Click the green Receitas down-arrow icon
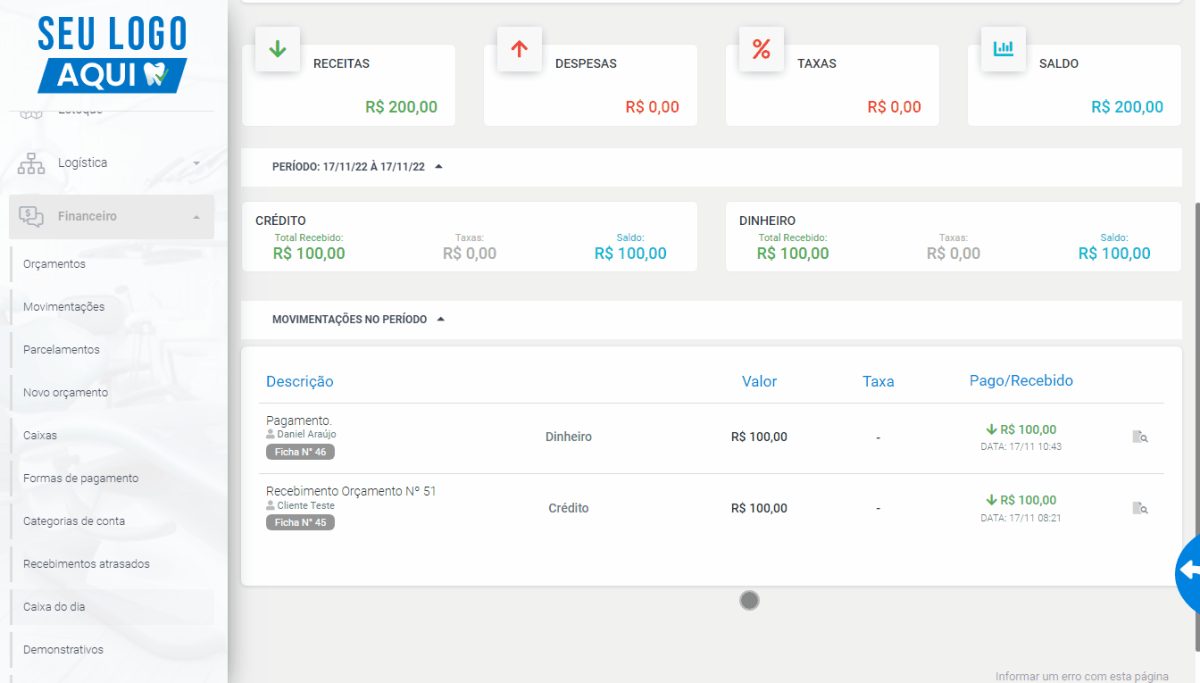The height and width of the screenshot is (683, 1200). pos(278,49)
